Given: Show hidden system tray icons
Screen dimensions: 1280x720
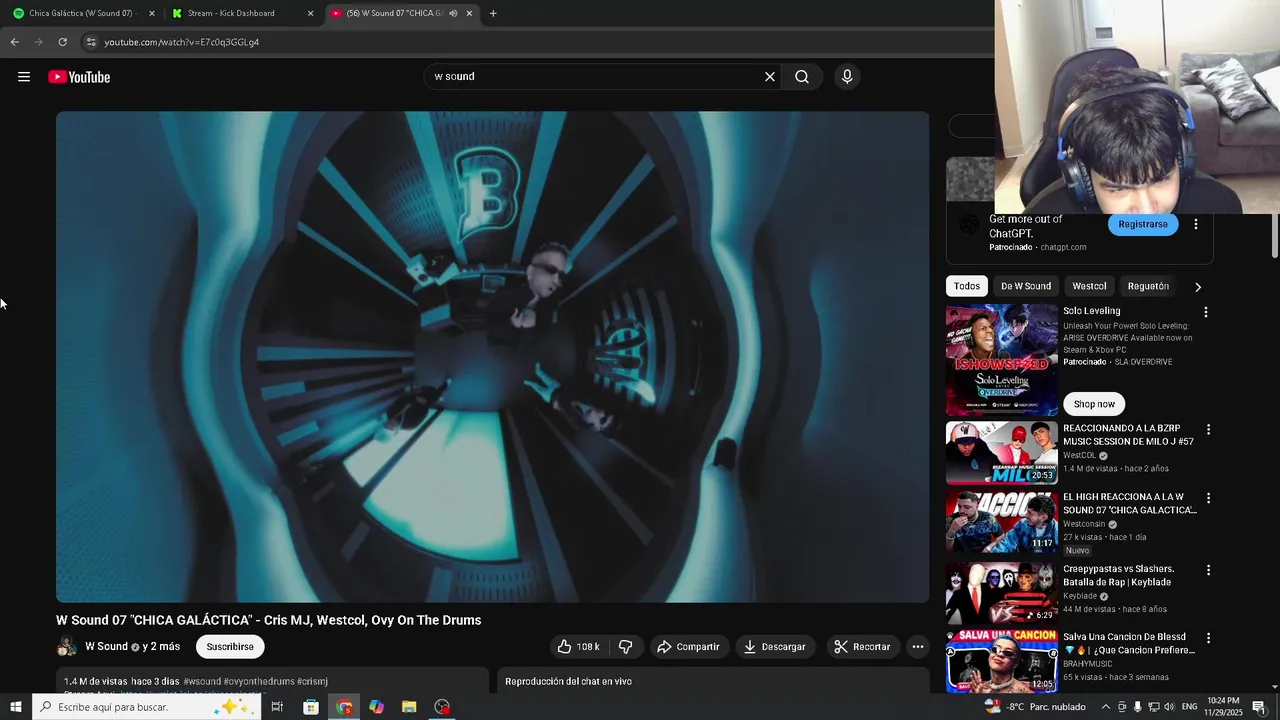Looking at the screenshot, I should click(1105, 707).
